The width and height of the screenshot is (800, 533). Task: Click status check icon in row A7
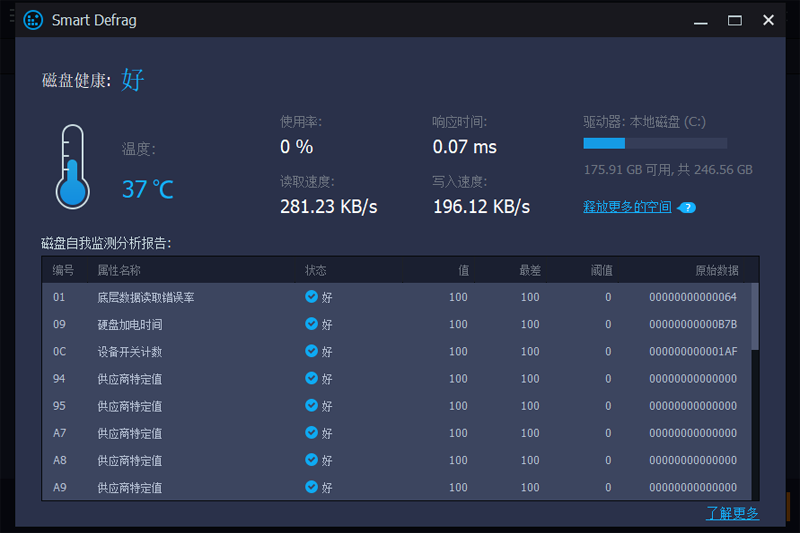[x=311, y=433]
